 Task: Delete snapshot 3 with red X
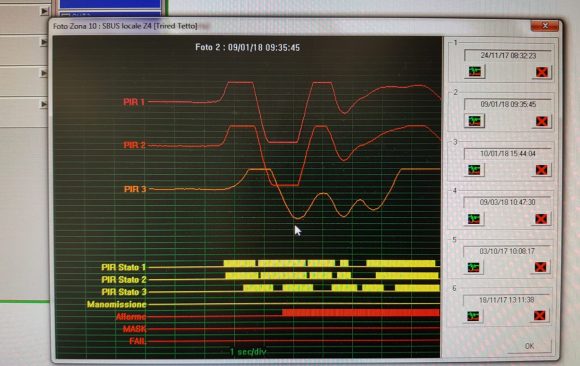tap(542, 170)
